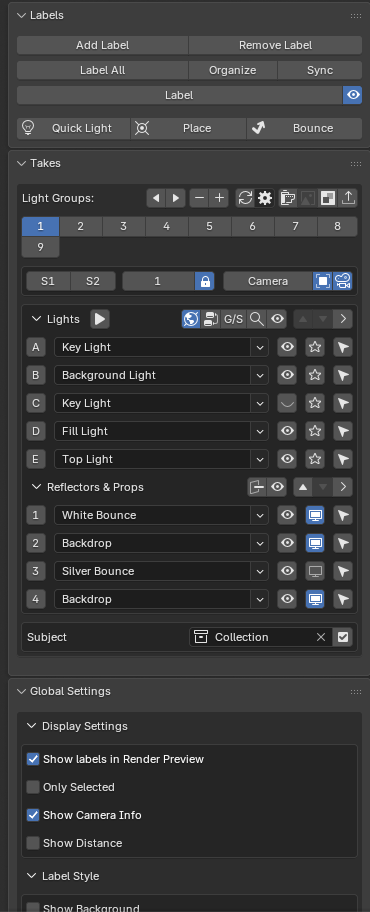Viewport: 370px width, 912px height.
Task: Activate the Place light tool
Action: tap(188, 129)
